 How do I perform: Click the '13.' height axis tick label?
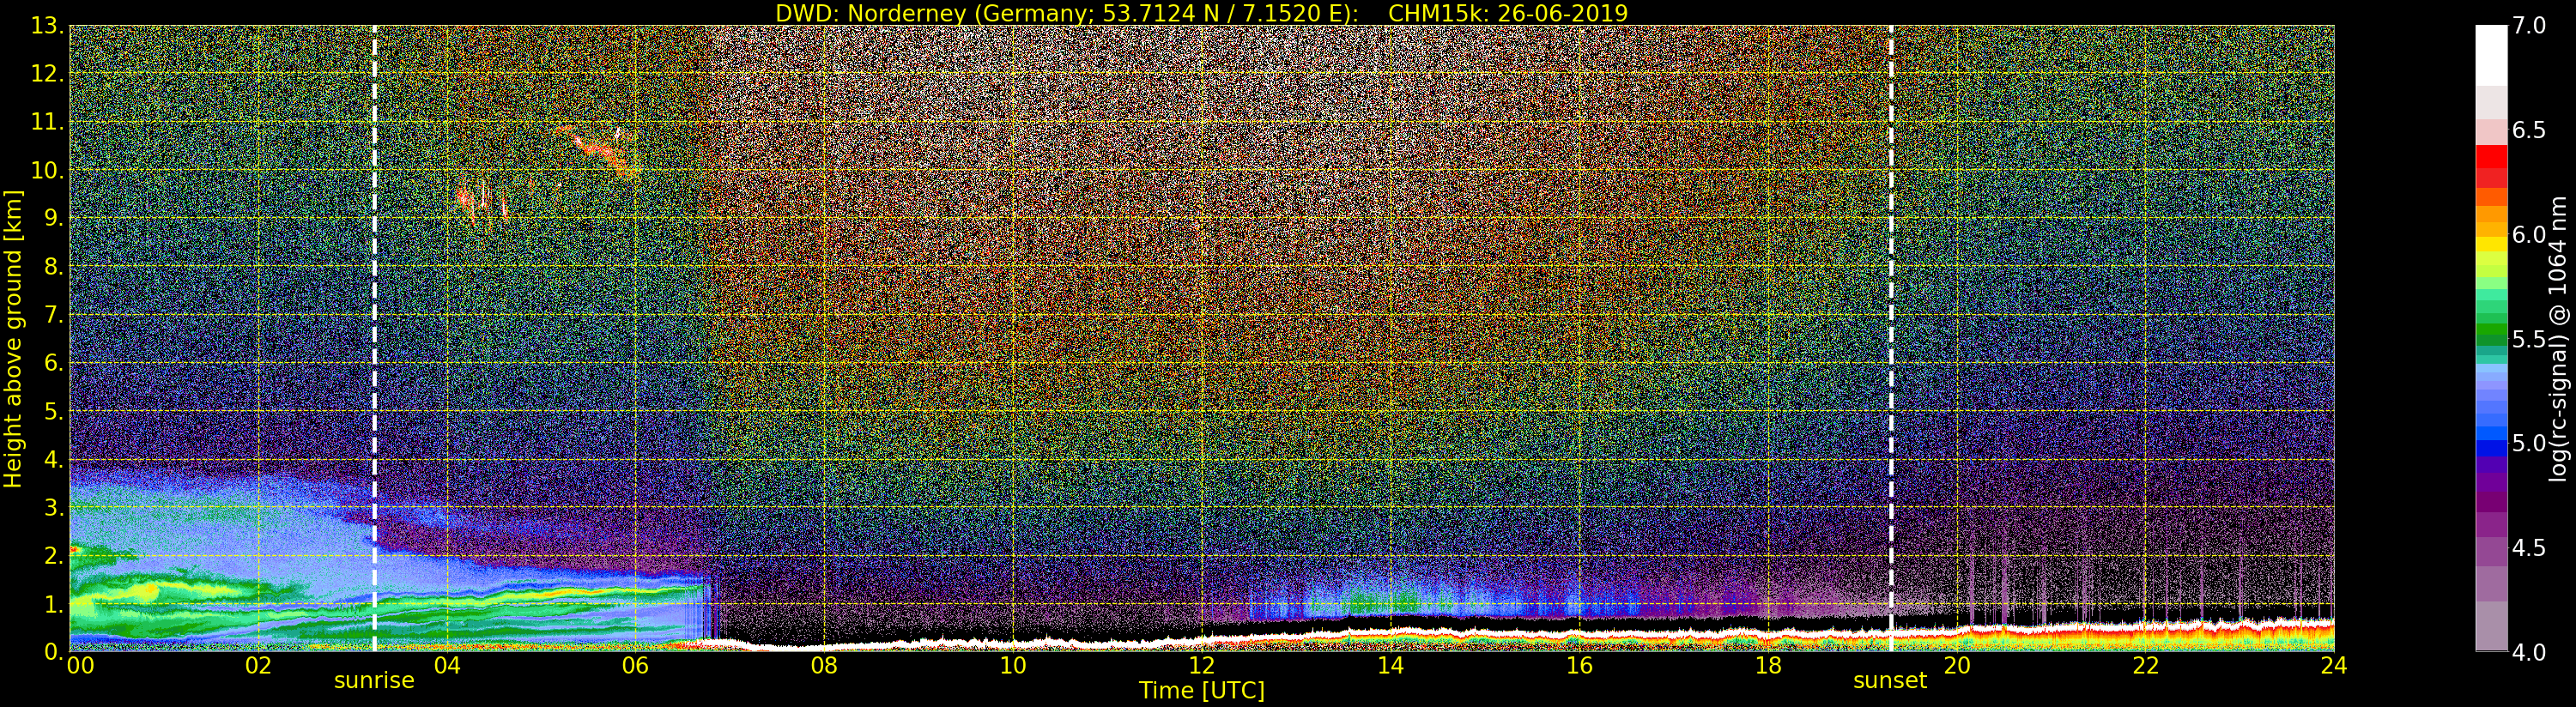coord(48,26)
